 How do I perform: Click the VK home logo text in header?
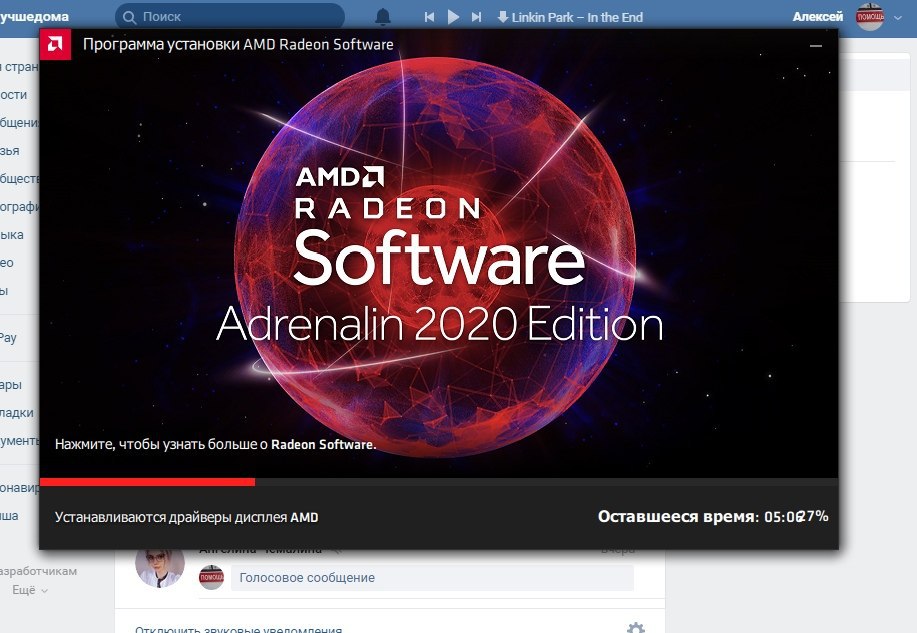coord(35,16)
